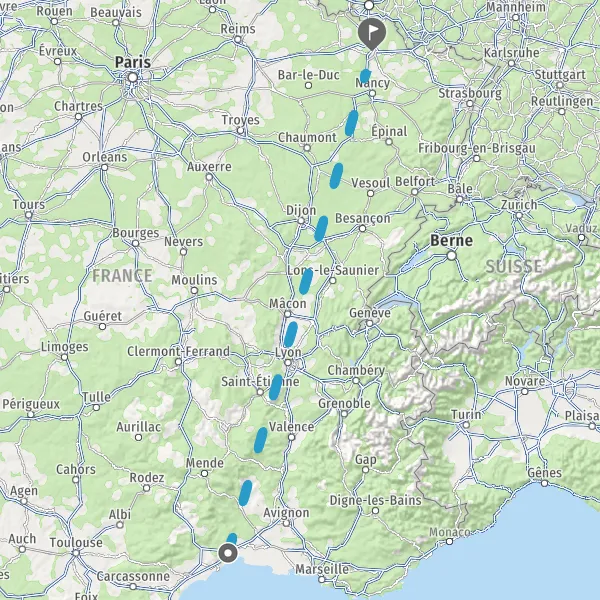
Task: Click the SUISSE country label
Action: pyautogui.click(x=514, y=266)
